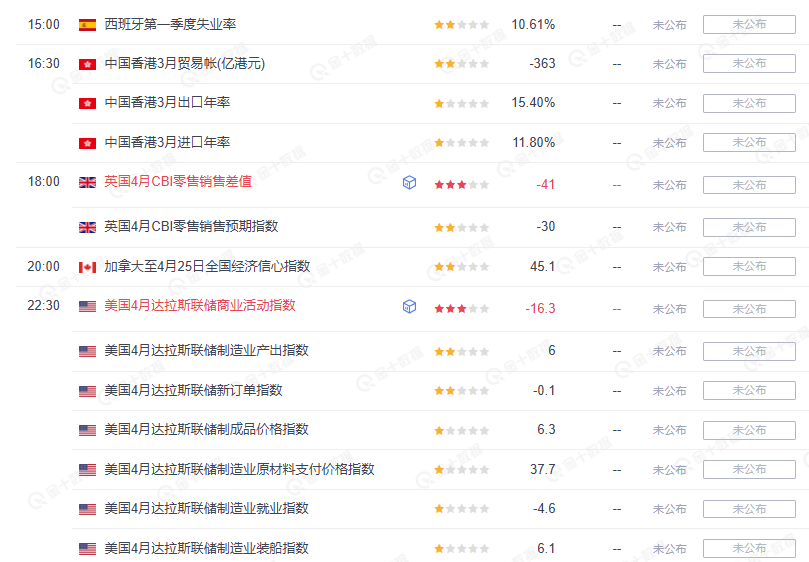Click 未公布 button for 英国4月CBI零售销售预期指数
The width and height of the screenshot is (809, 562).
point(749,227)
